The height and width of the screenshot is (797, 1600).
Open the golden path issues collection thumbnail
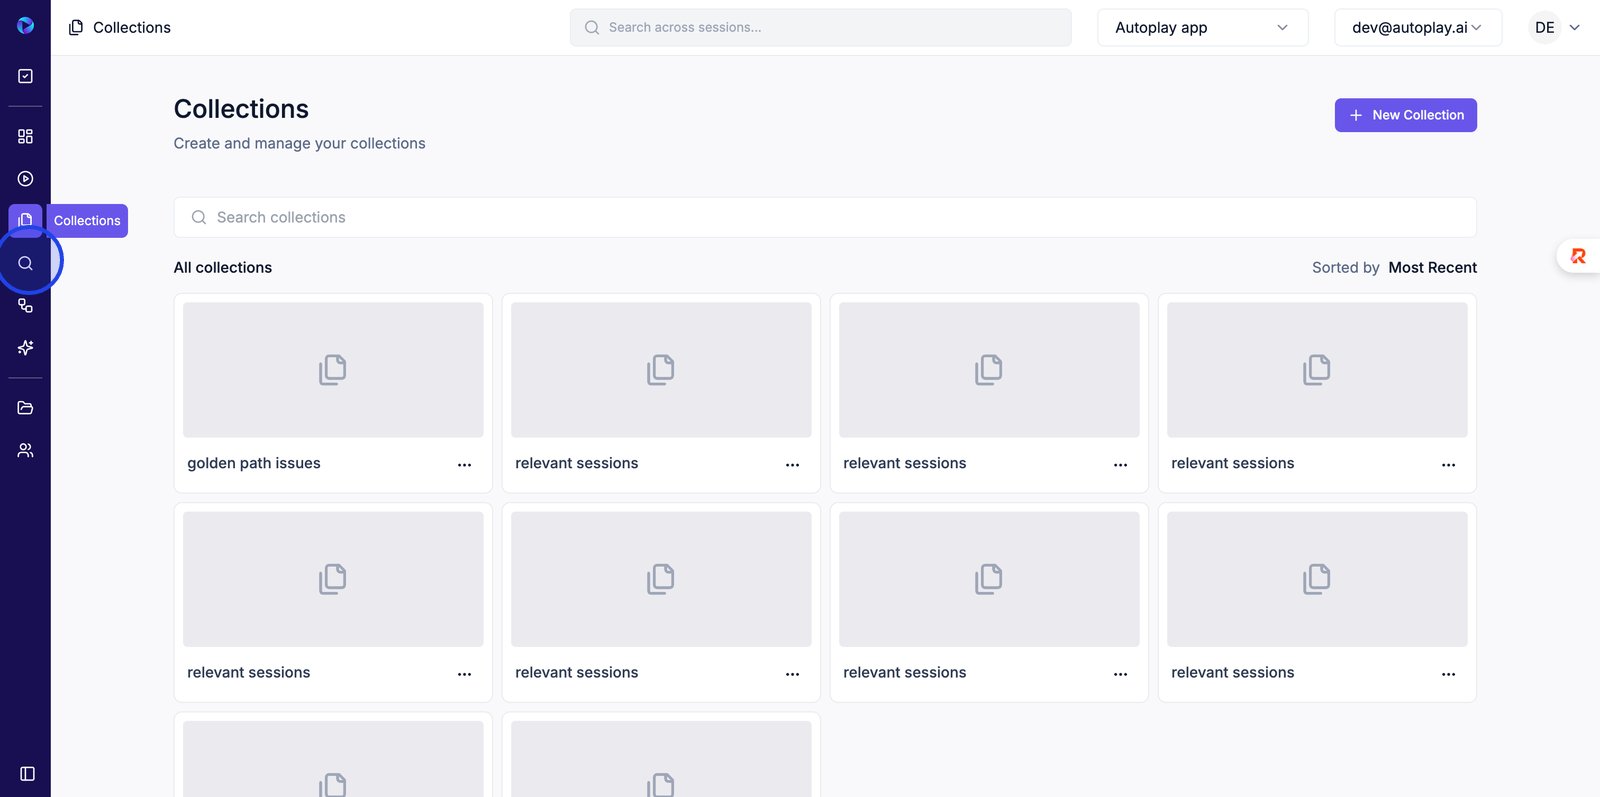click(x=333, y=370)
